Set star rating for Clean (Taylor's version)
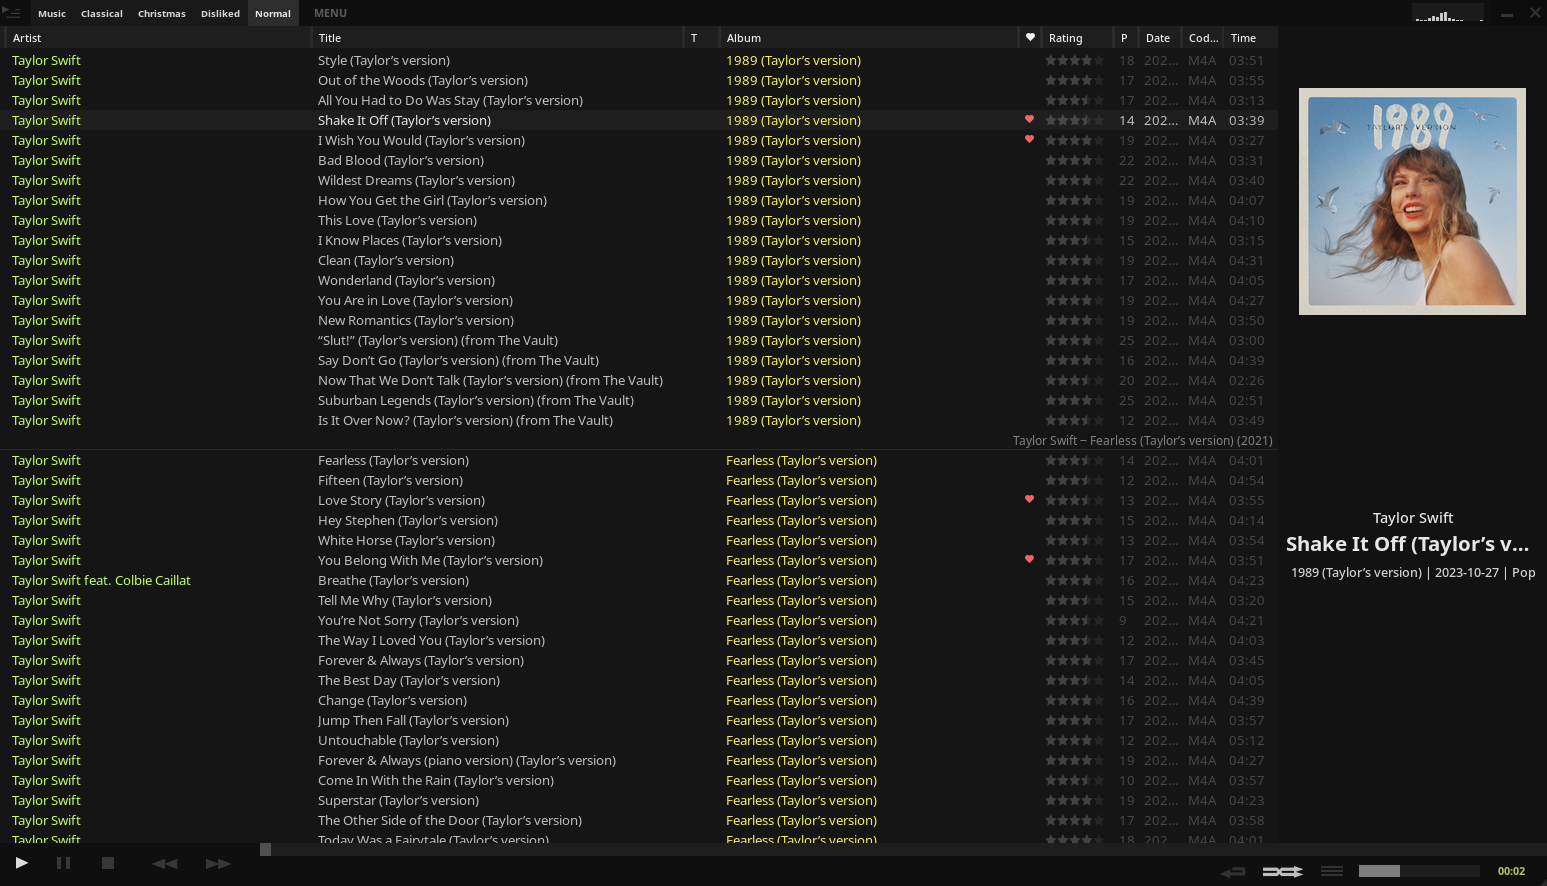 1075,260
